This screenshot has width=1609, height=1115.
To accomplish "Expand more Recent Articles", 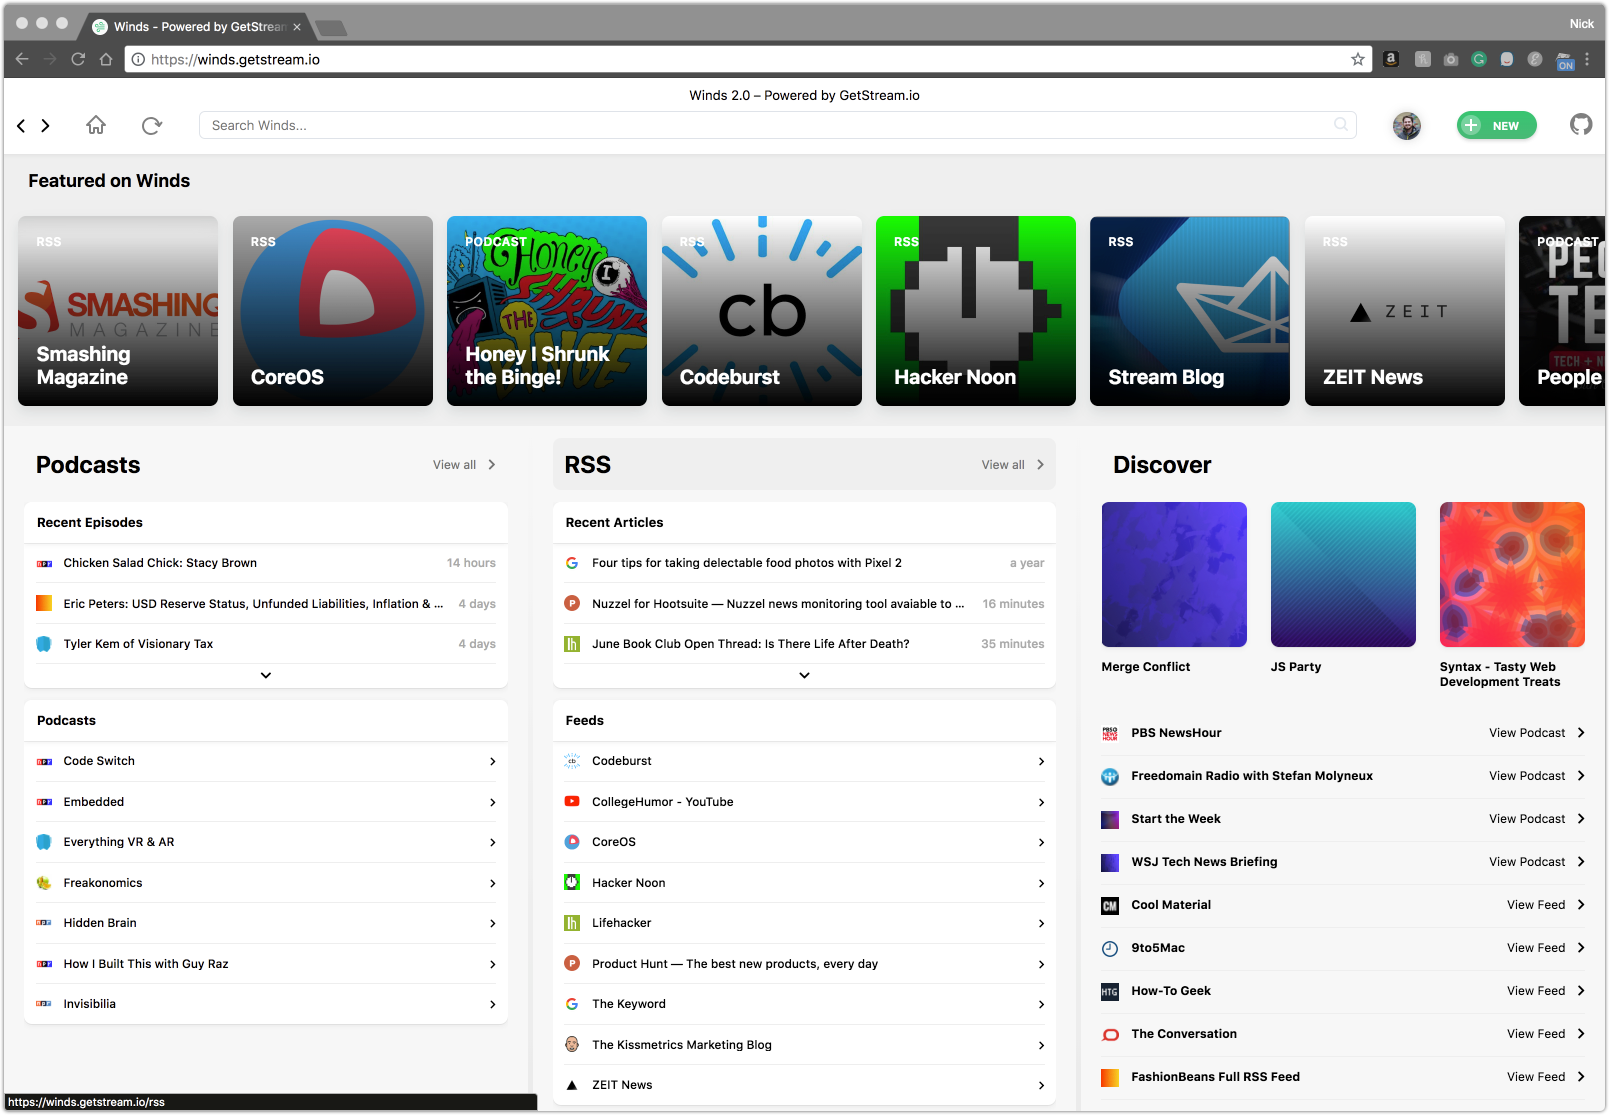I will (x=804, y=675).
